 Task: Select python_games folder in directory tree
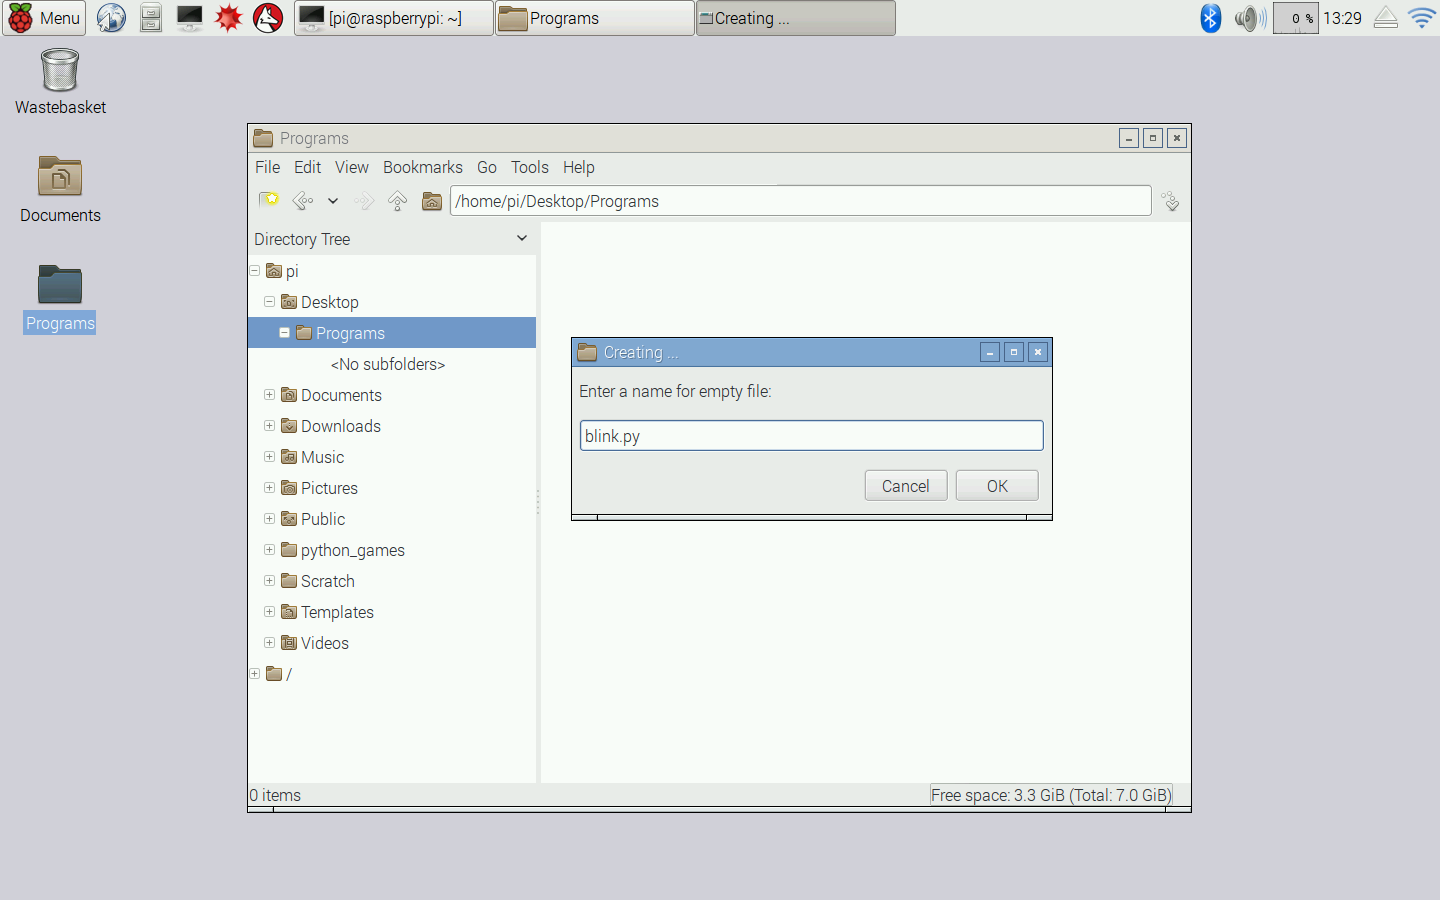[x=343, y=550]
